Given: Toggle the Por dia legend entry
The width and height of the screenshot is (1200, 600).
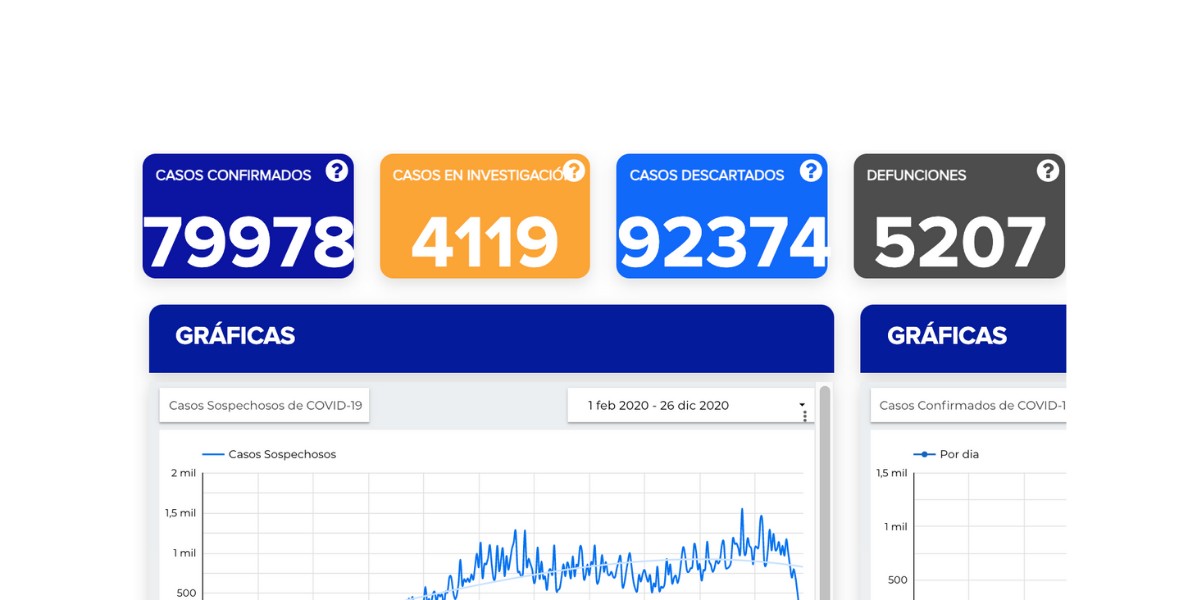Looking at the screenshot, I should [x=946, y=454].
